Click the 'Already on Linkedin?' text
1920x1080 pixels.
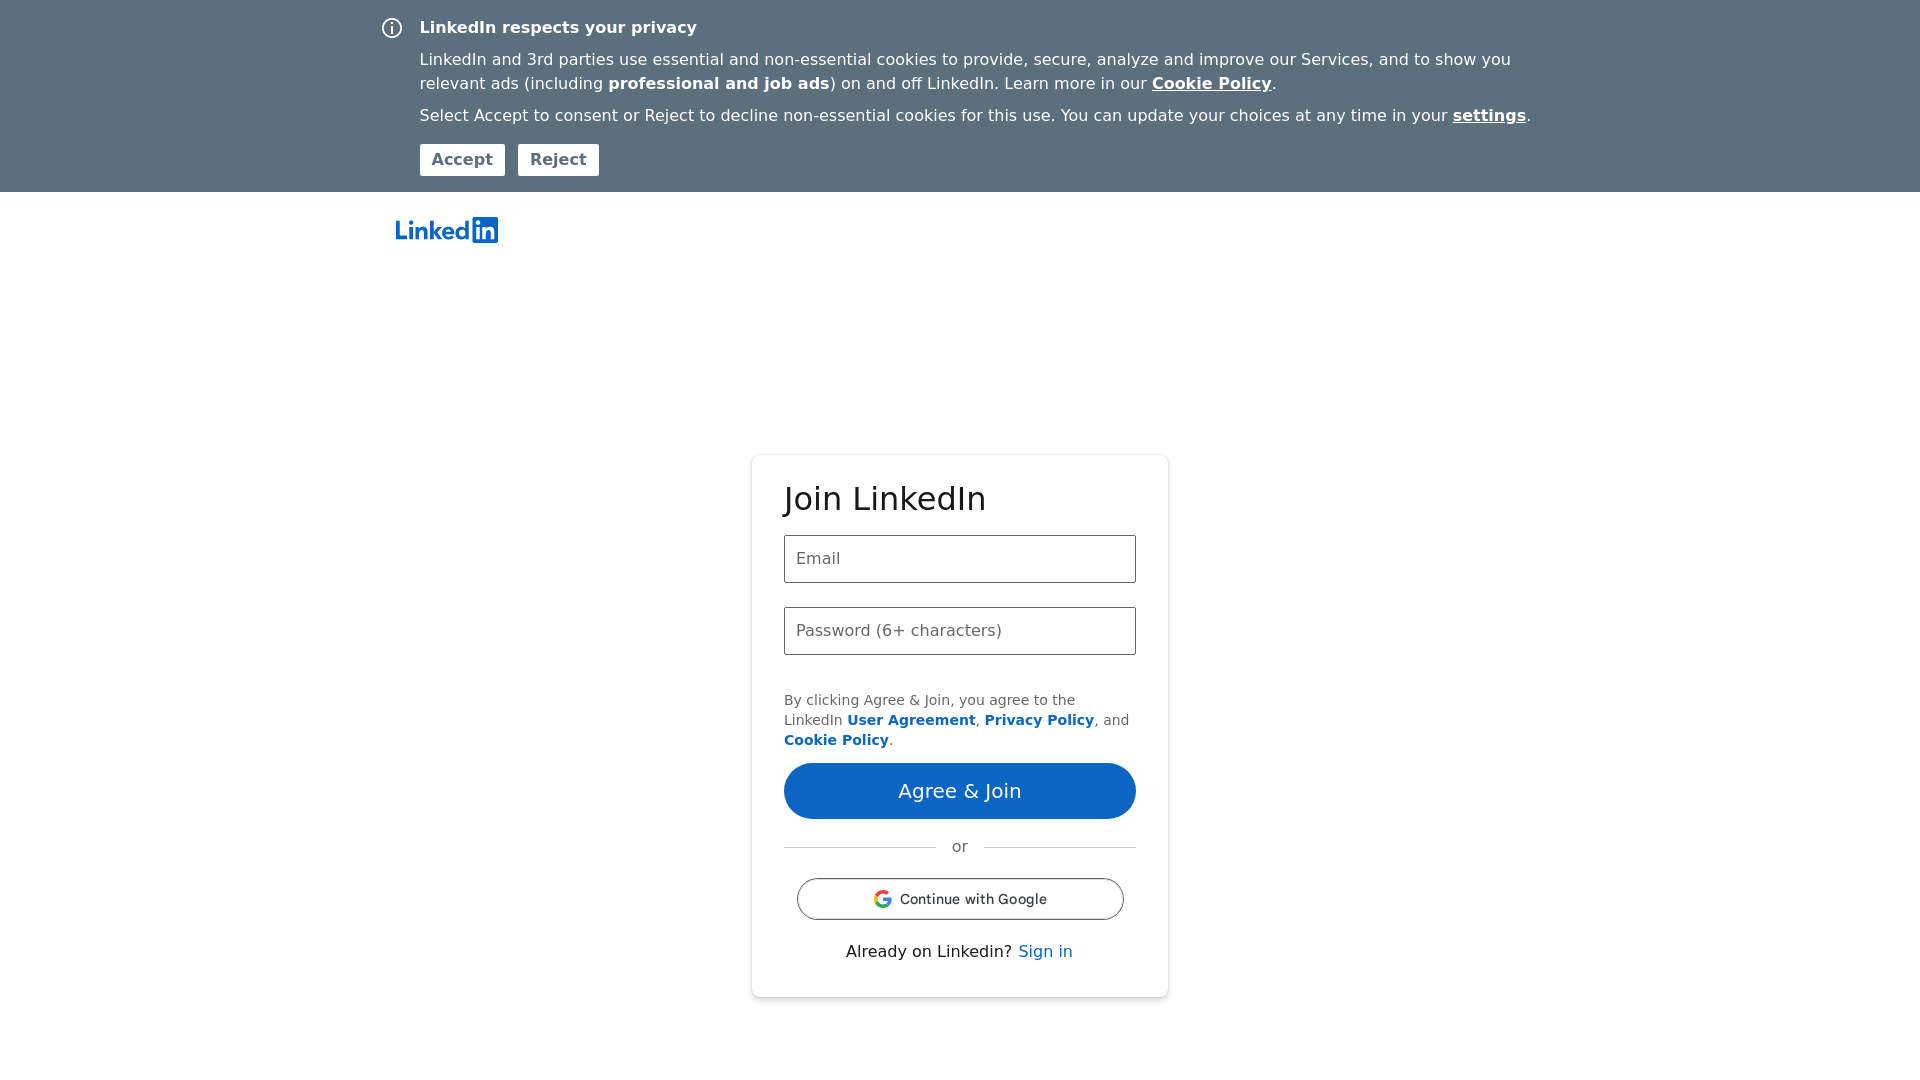pos(927,951)
